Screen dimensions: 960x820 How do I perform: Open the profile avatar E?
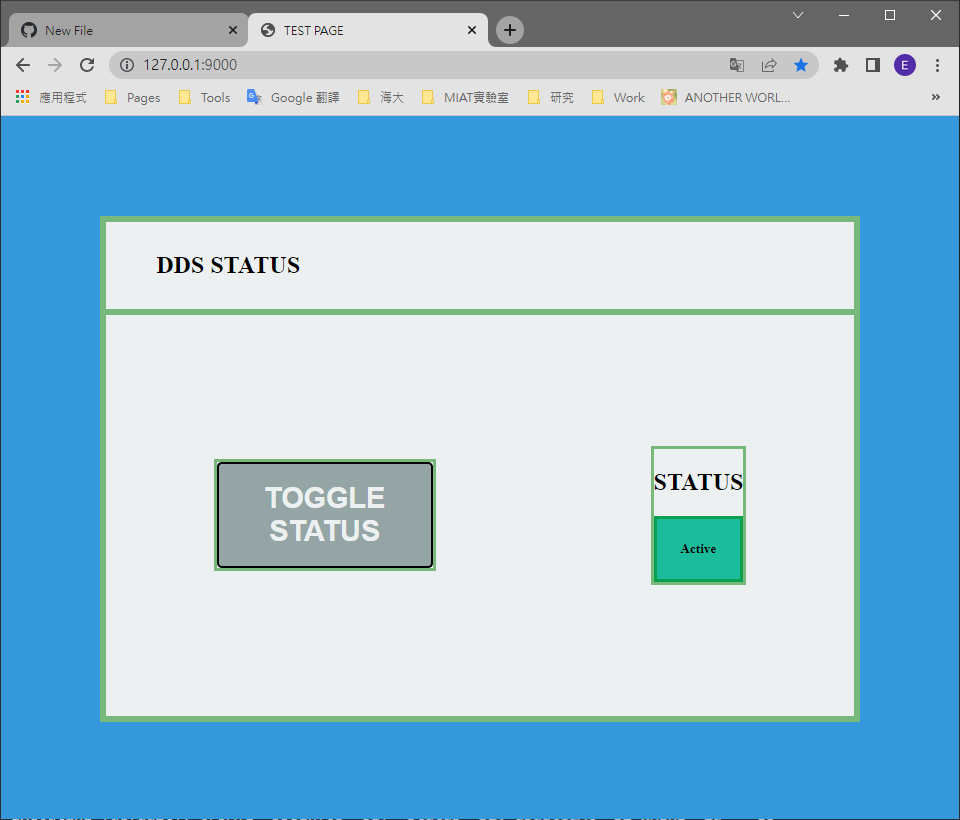tap(905, 65)
